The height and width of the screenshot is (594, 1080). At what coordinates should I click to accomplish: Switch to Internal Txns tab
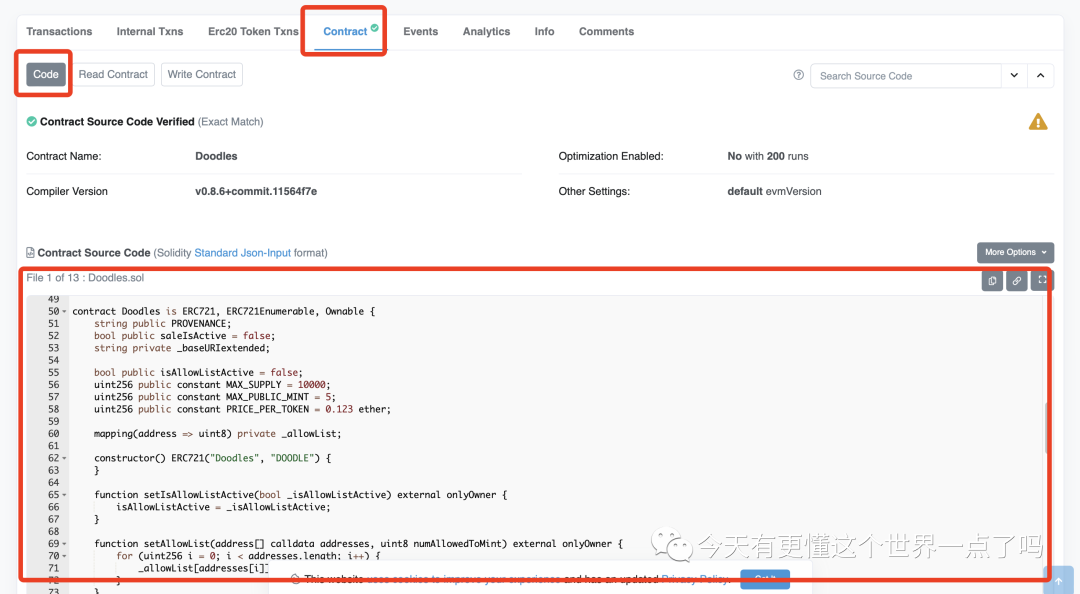(149, 32)
